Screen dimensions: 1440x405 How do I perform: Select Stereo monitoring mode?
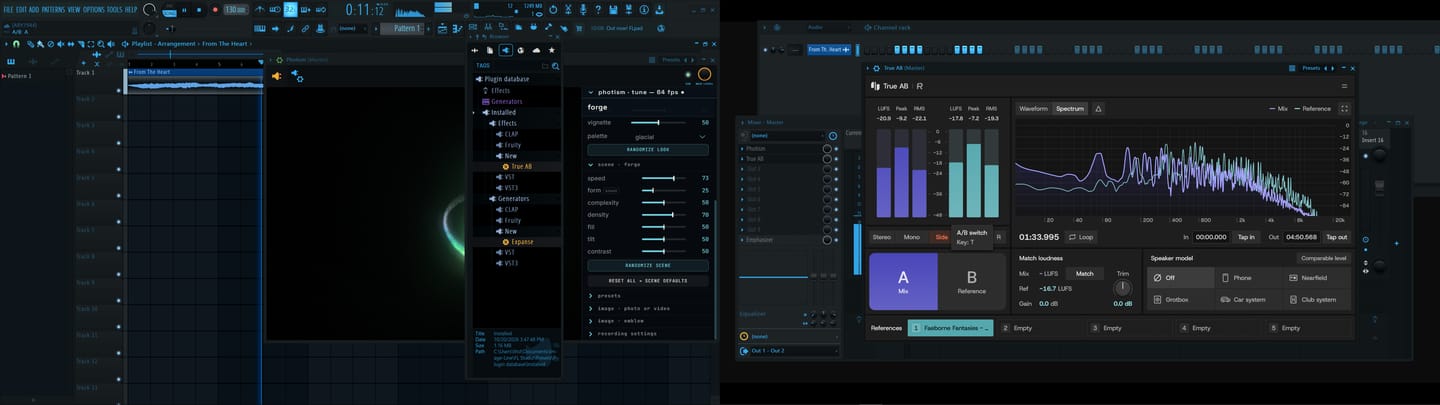[x=881, y=237]
